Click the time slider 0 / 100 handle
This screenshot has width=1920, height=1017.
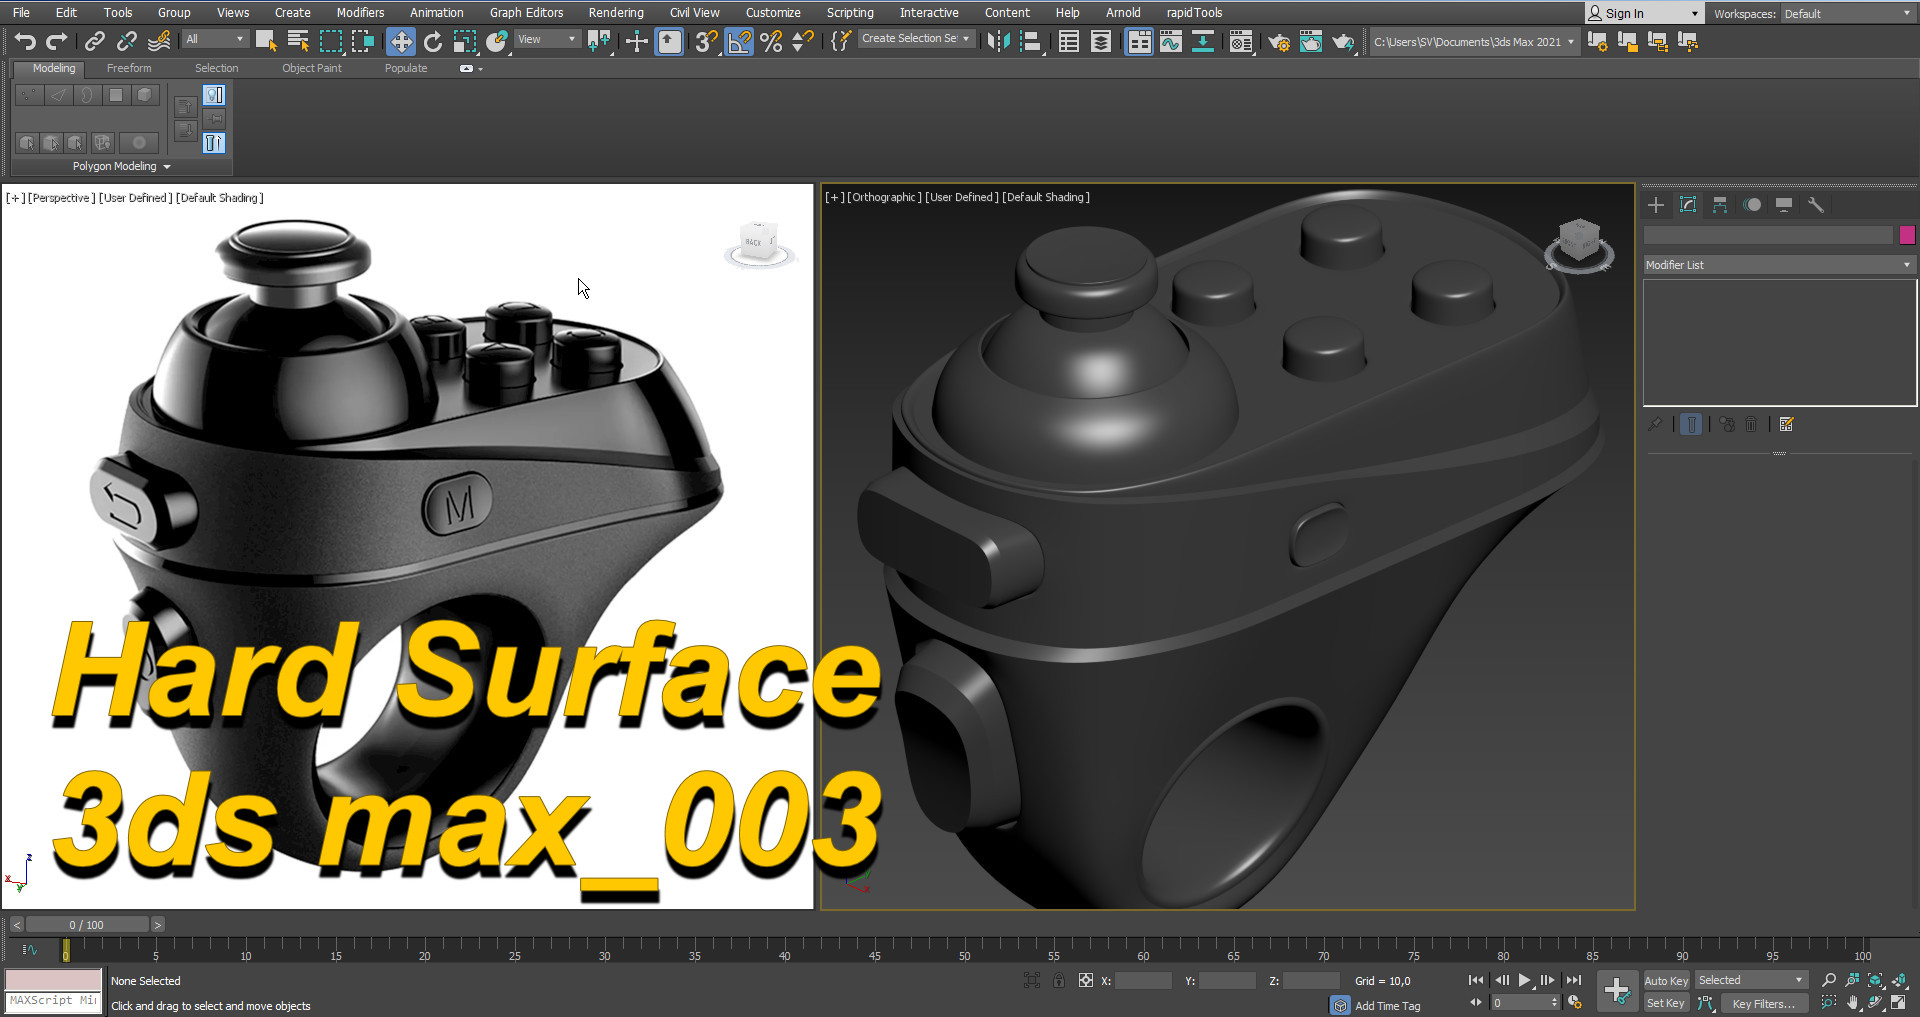(87, 925)
